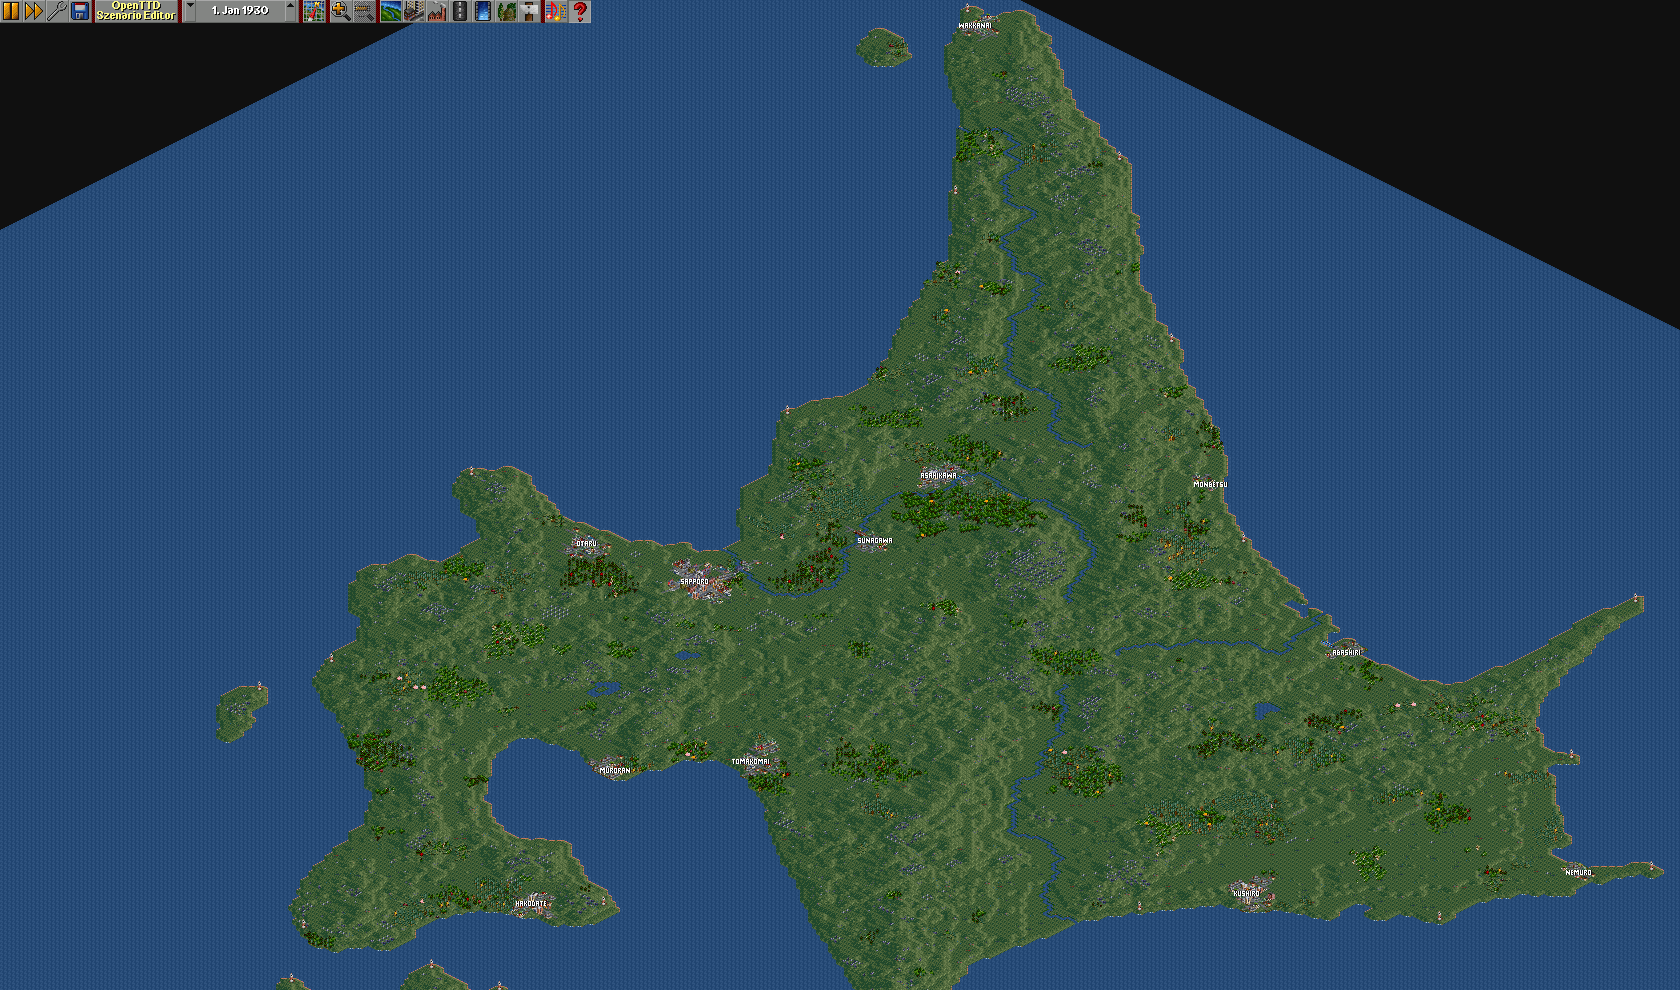Click the 1. Jan 1930 date field
This screenshot has height=990, width=1680.
(240, 11)
